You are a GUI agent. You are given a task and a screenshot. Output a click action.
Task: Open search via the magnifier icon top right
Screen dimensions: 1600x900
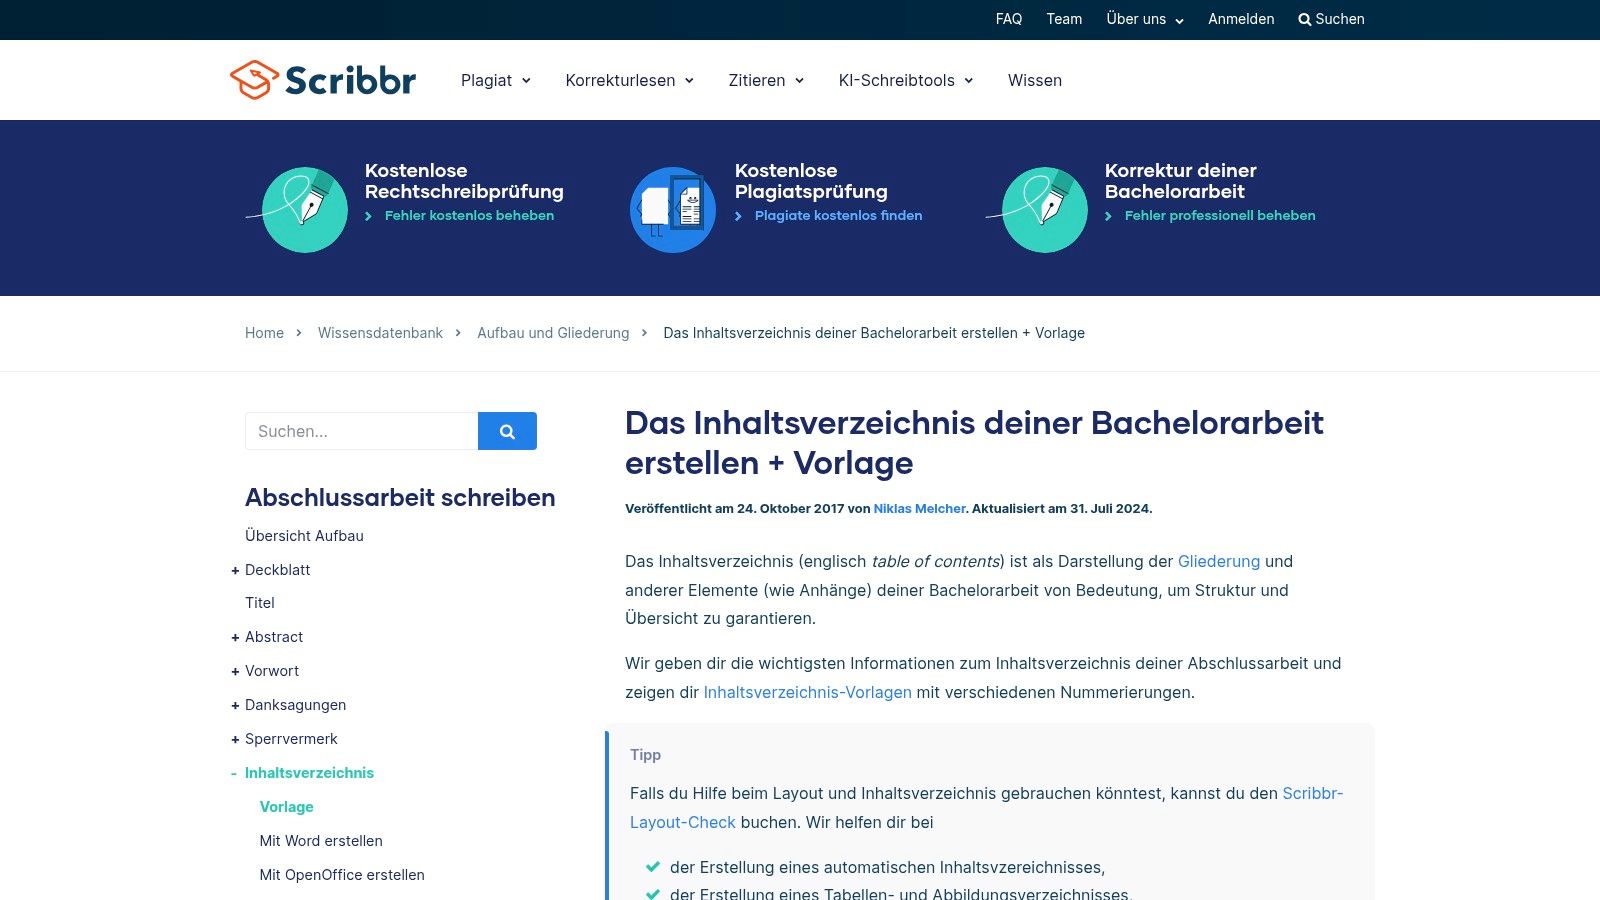1331,19
